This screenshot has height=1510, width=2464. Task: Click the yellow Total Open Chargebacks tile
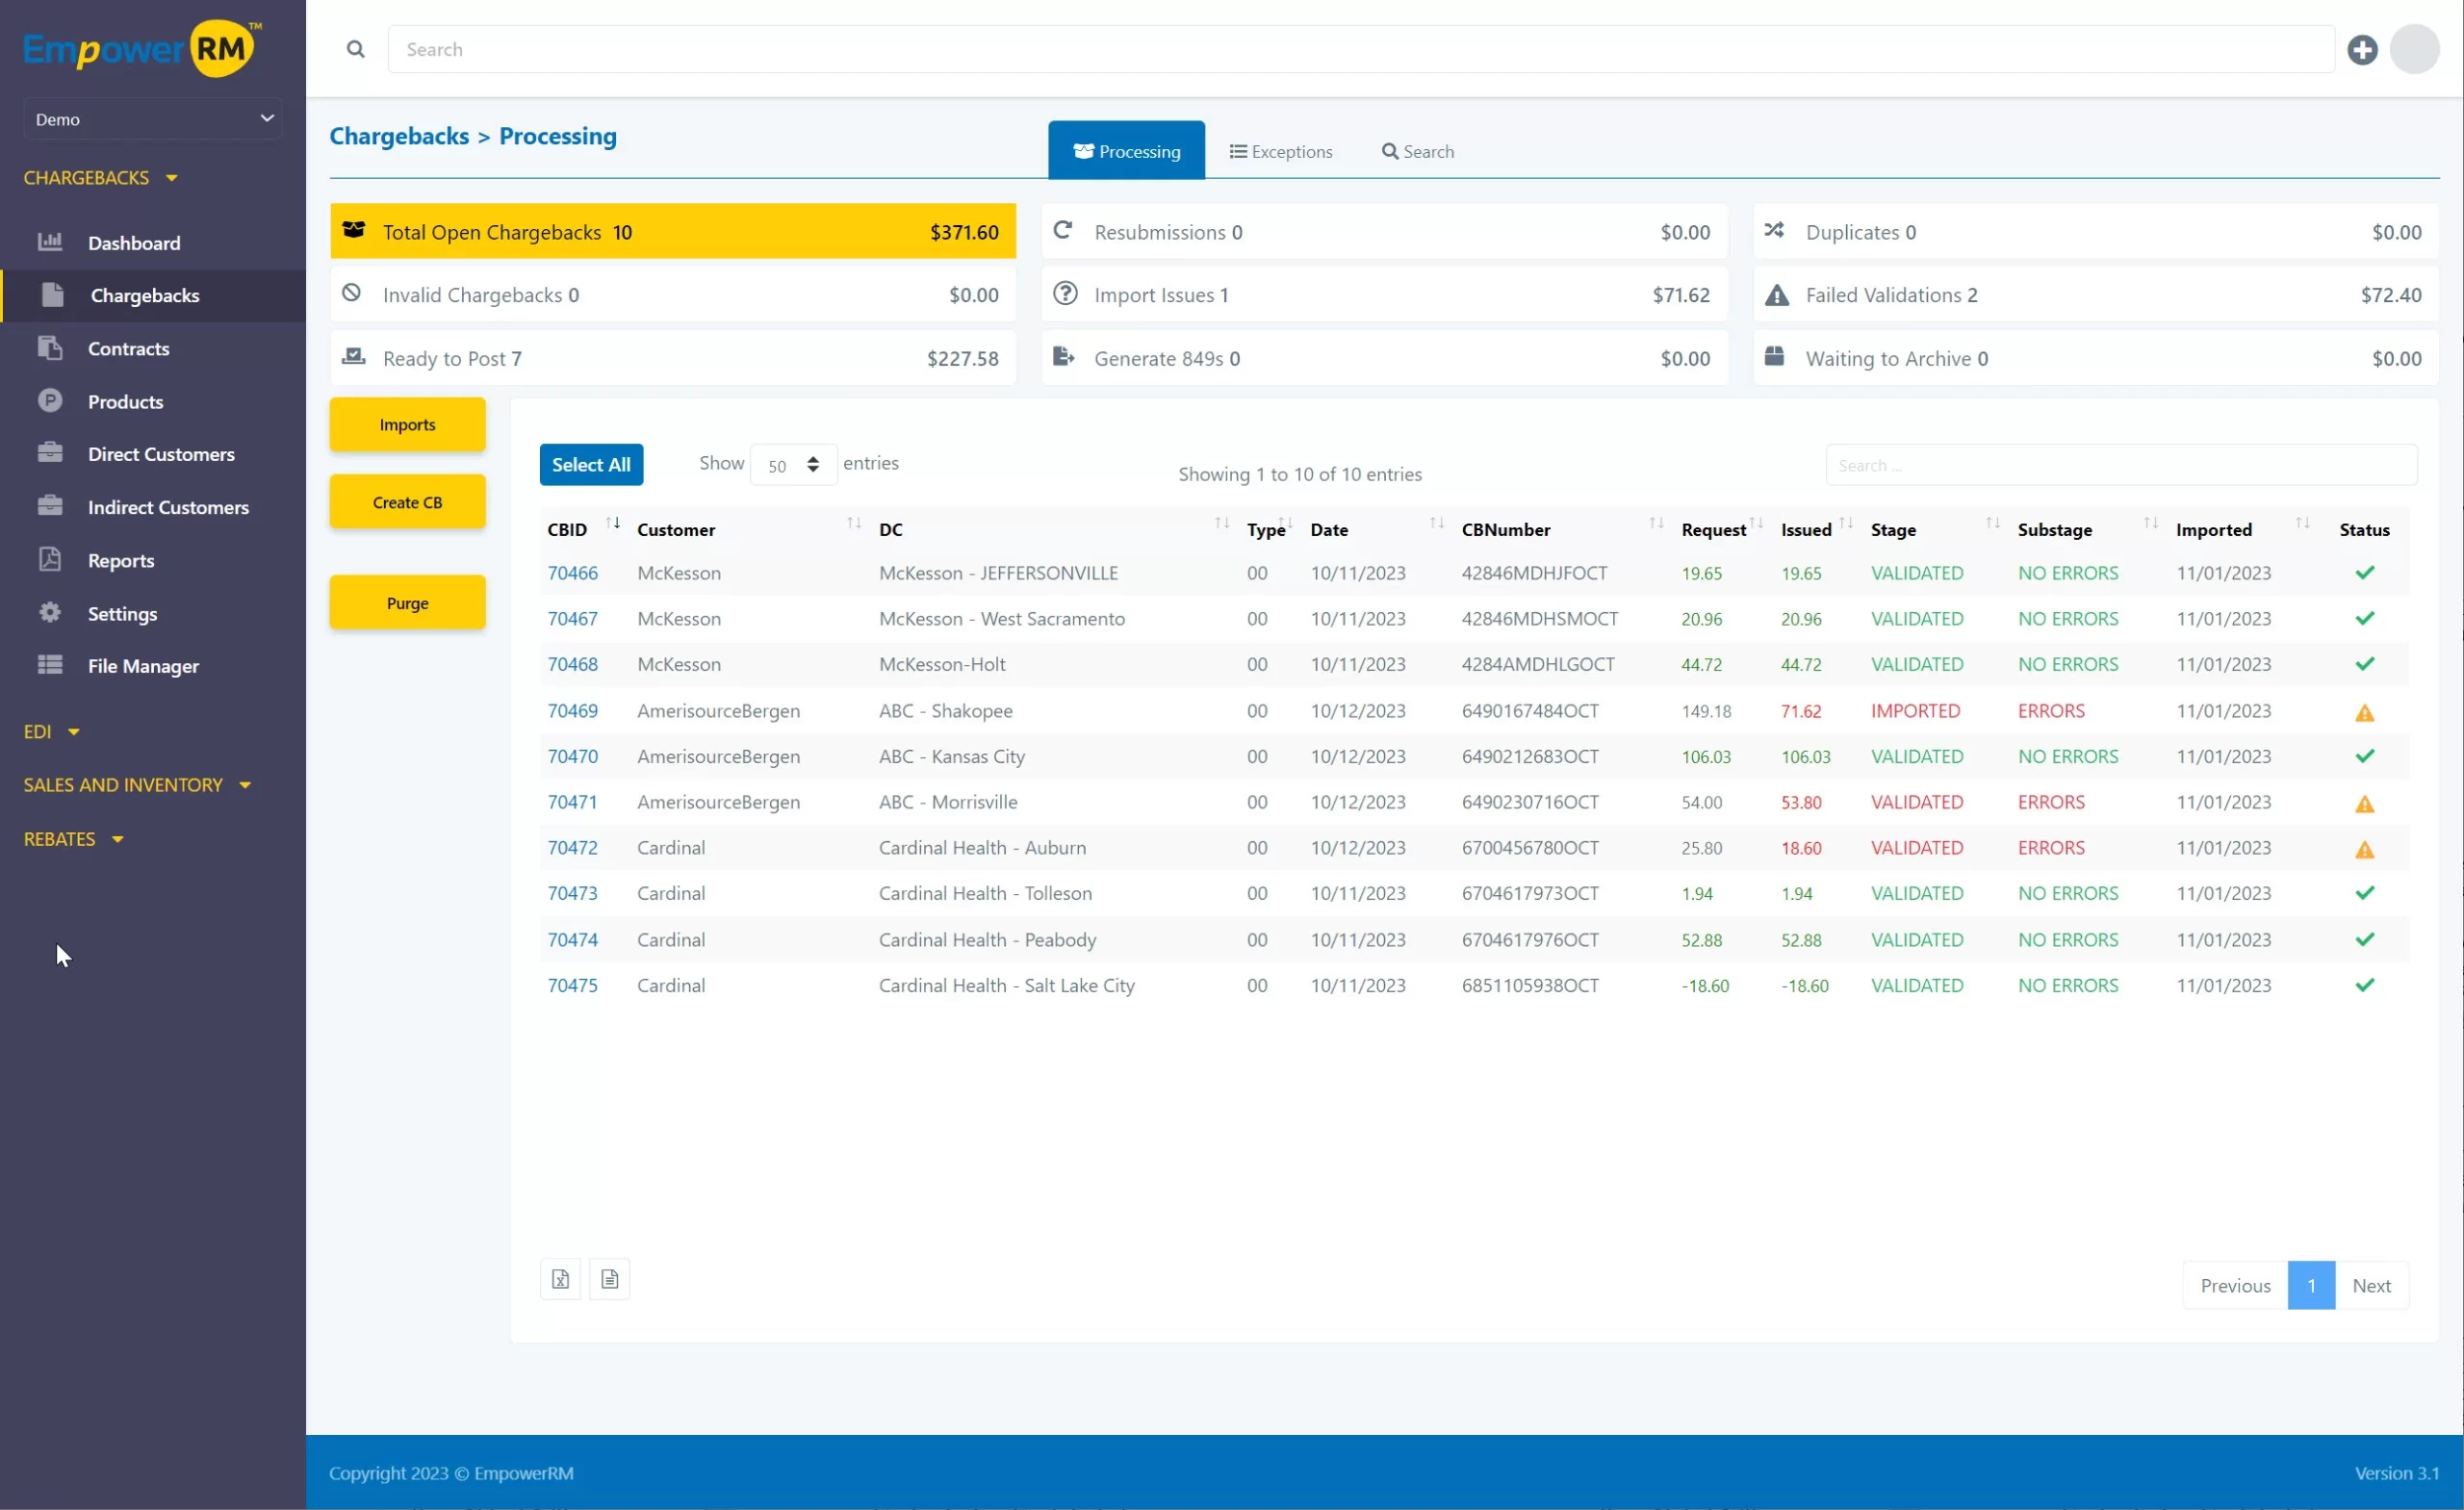coord(672,232)
